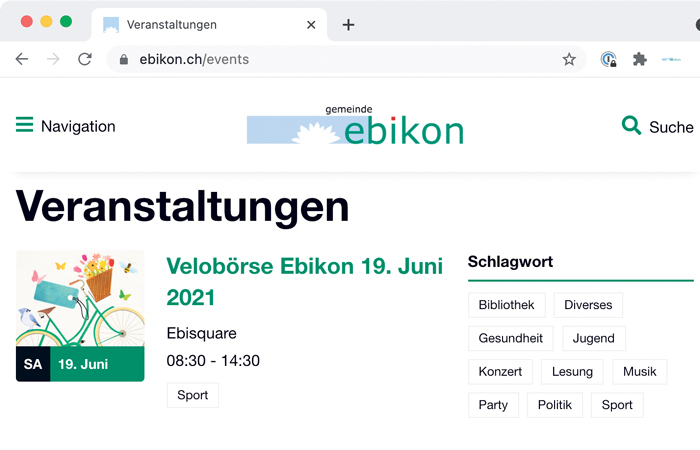Filter by the Gesundheit tag
Viewport: 700px width, 450px height.
pyautogui.click(x=511, y=338)
